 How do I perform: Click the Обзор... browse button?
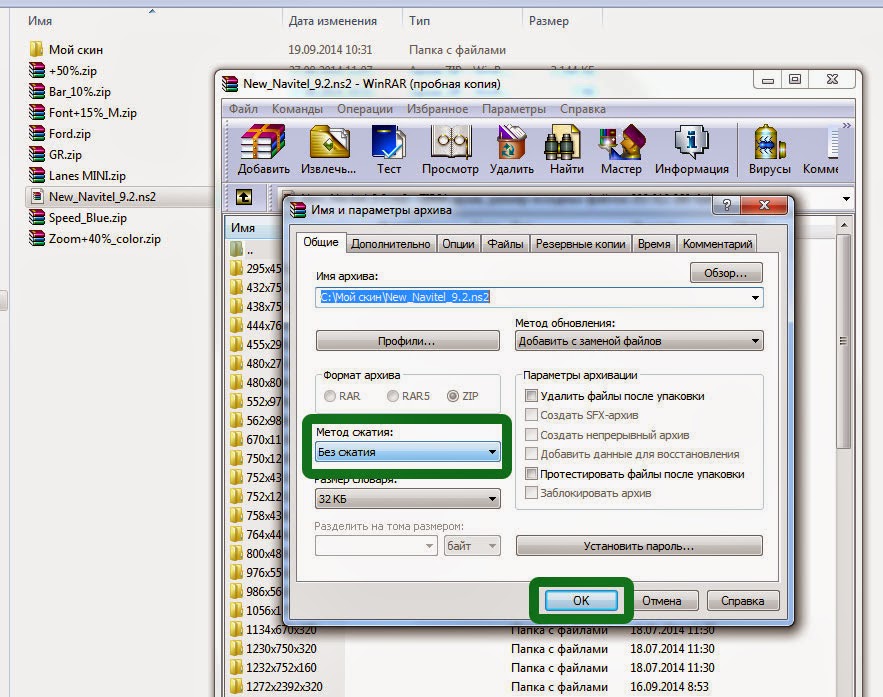click(726, 273)
